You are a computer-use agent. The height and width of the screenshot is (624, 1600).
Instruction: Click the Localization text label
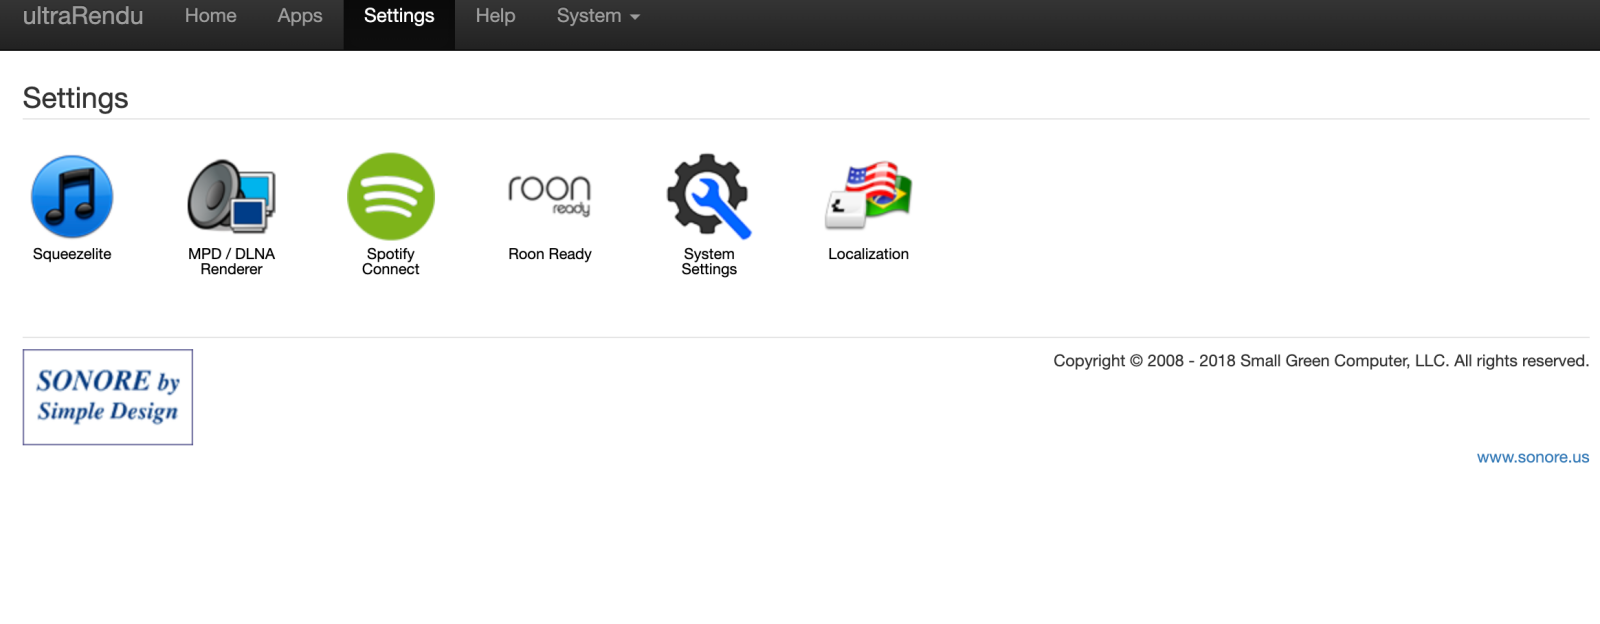(x=869, y=254)
